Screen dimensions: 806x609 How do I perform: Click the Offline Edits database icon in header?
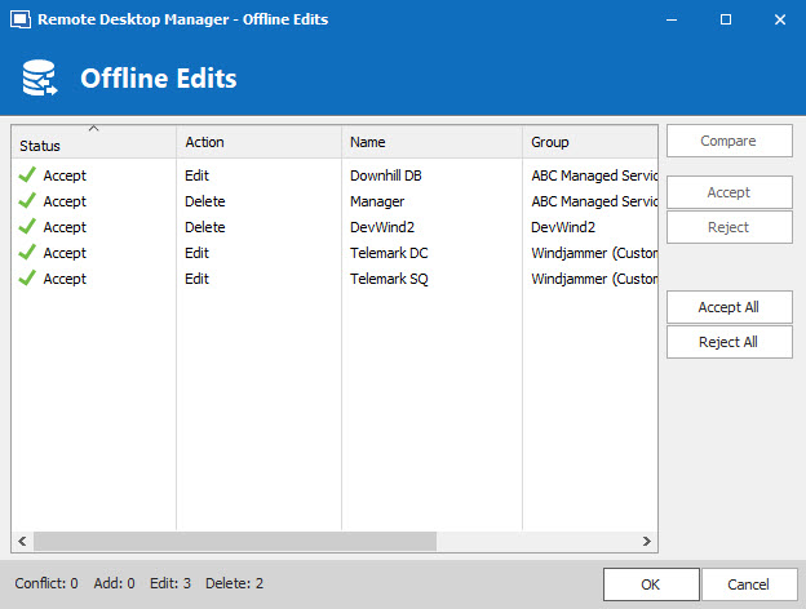39,78
